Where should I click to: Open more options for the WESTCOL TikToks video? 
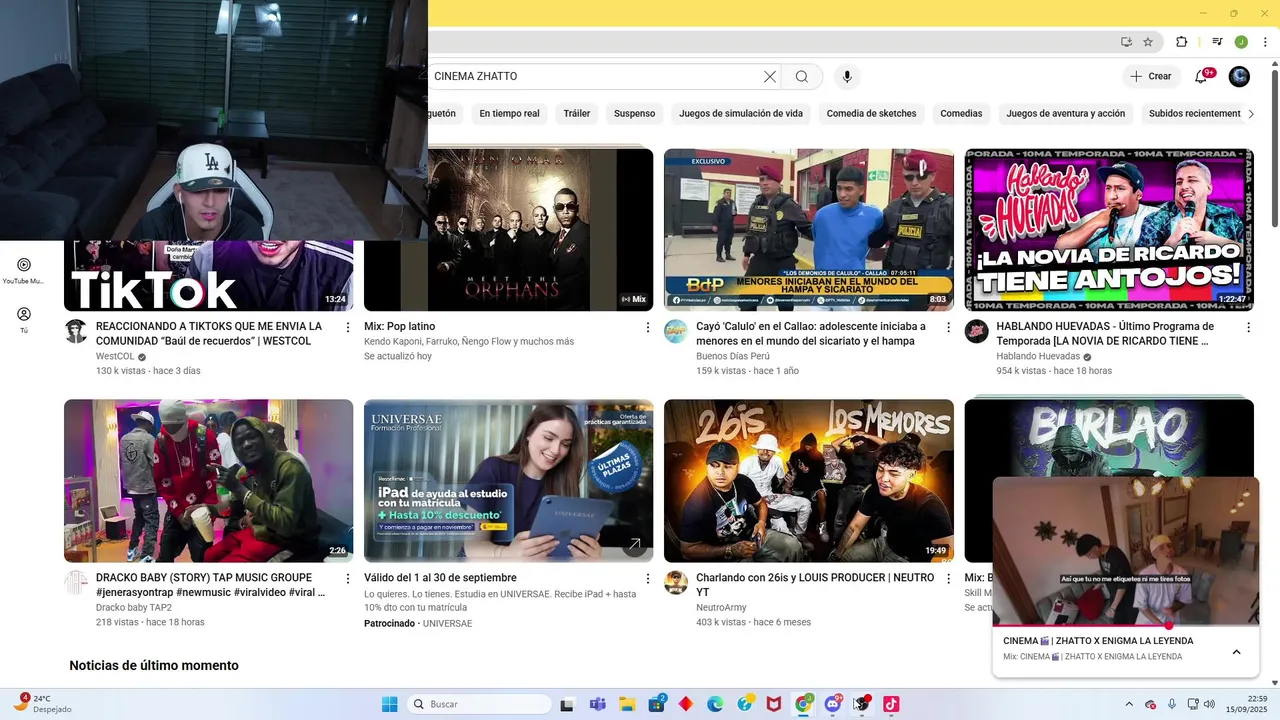pos(348,327)
